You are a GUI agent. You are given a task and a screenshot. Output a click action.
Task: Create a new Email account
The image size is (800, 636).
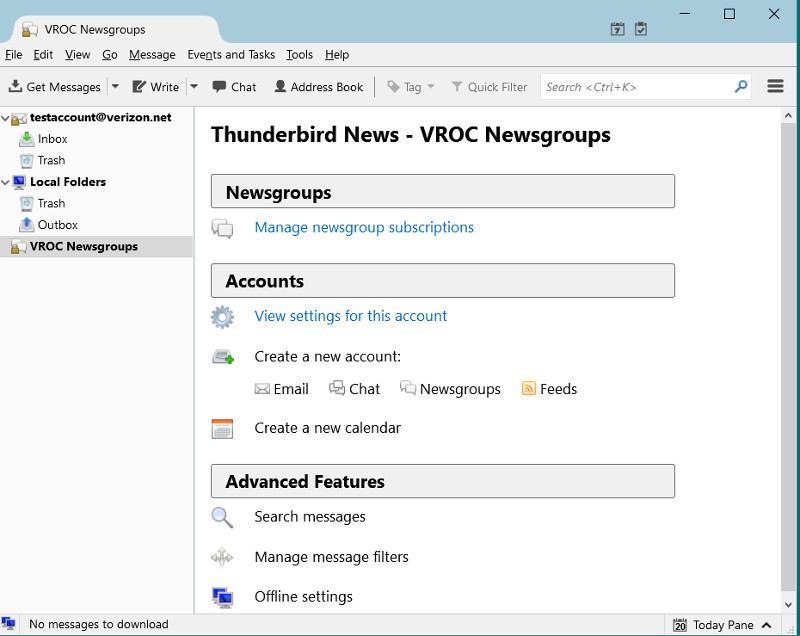coord(282,389)
